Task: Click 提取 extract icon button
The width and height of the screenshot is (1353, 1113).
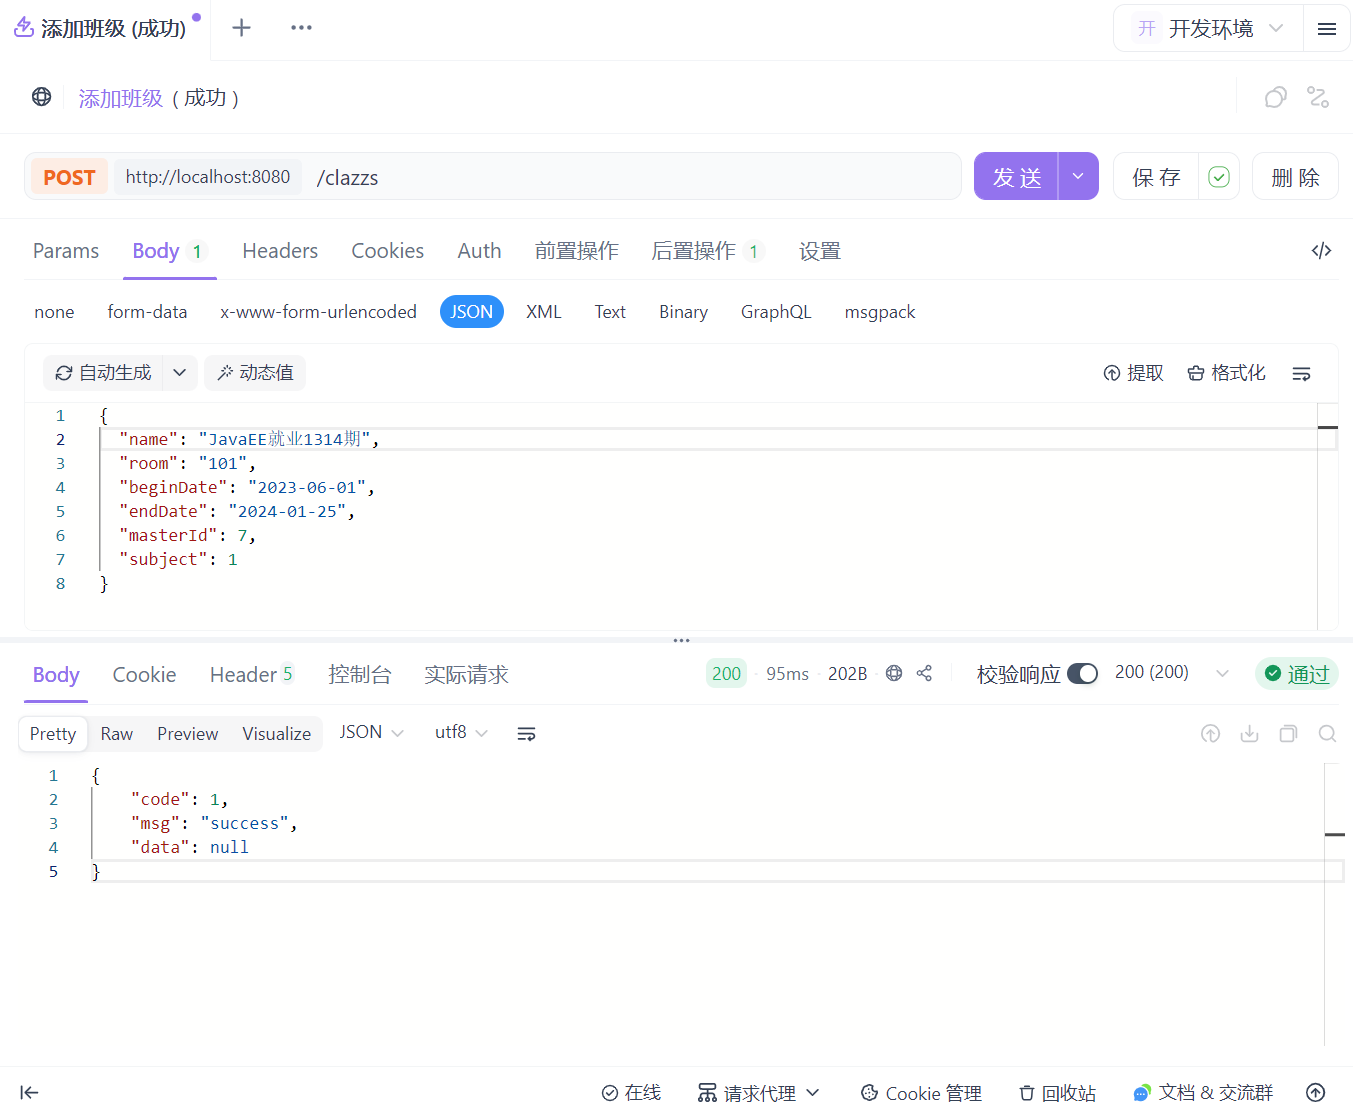Action: 1133,373
